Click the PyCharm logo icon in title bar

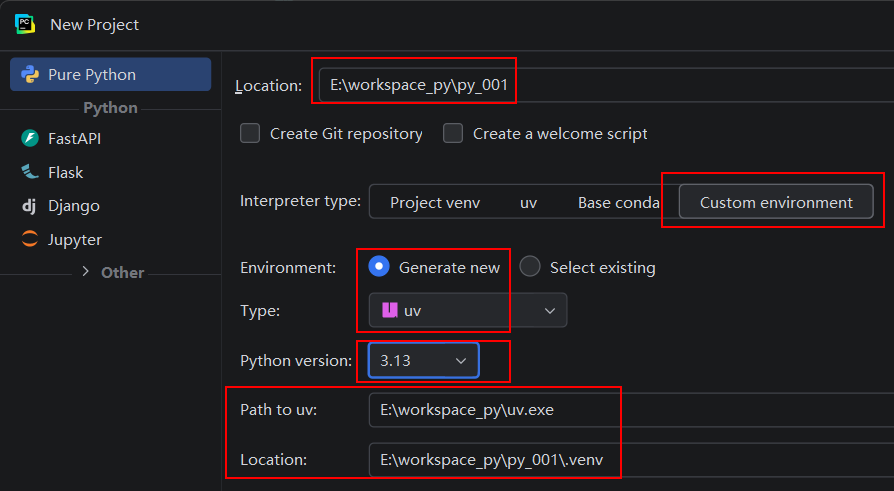coord(25,25)
